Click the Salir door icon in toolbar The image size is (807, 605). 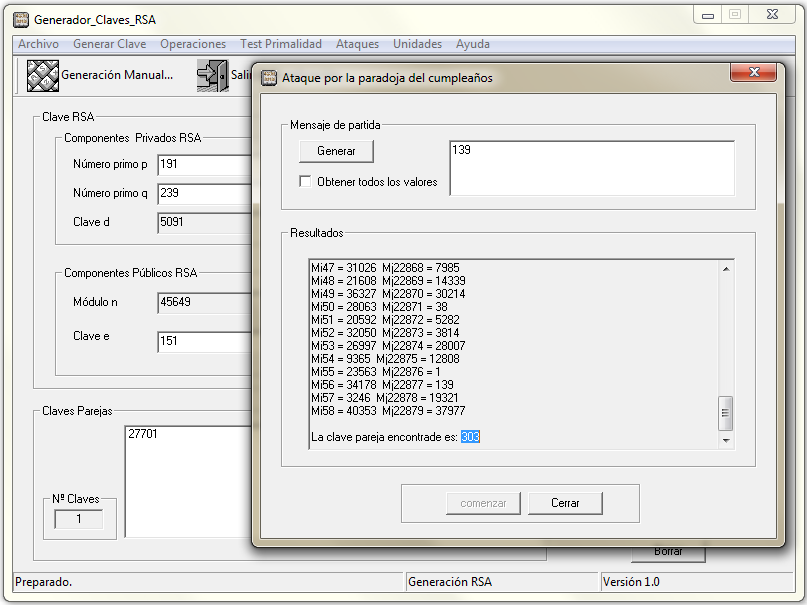(212, 75)
